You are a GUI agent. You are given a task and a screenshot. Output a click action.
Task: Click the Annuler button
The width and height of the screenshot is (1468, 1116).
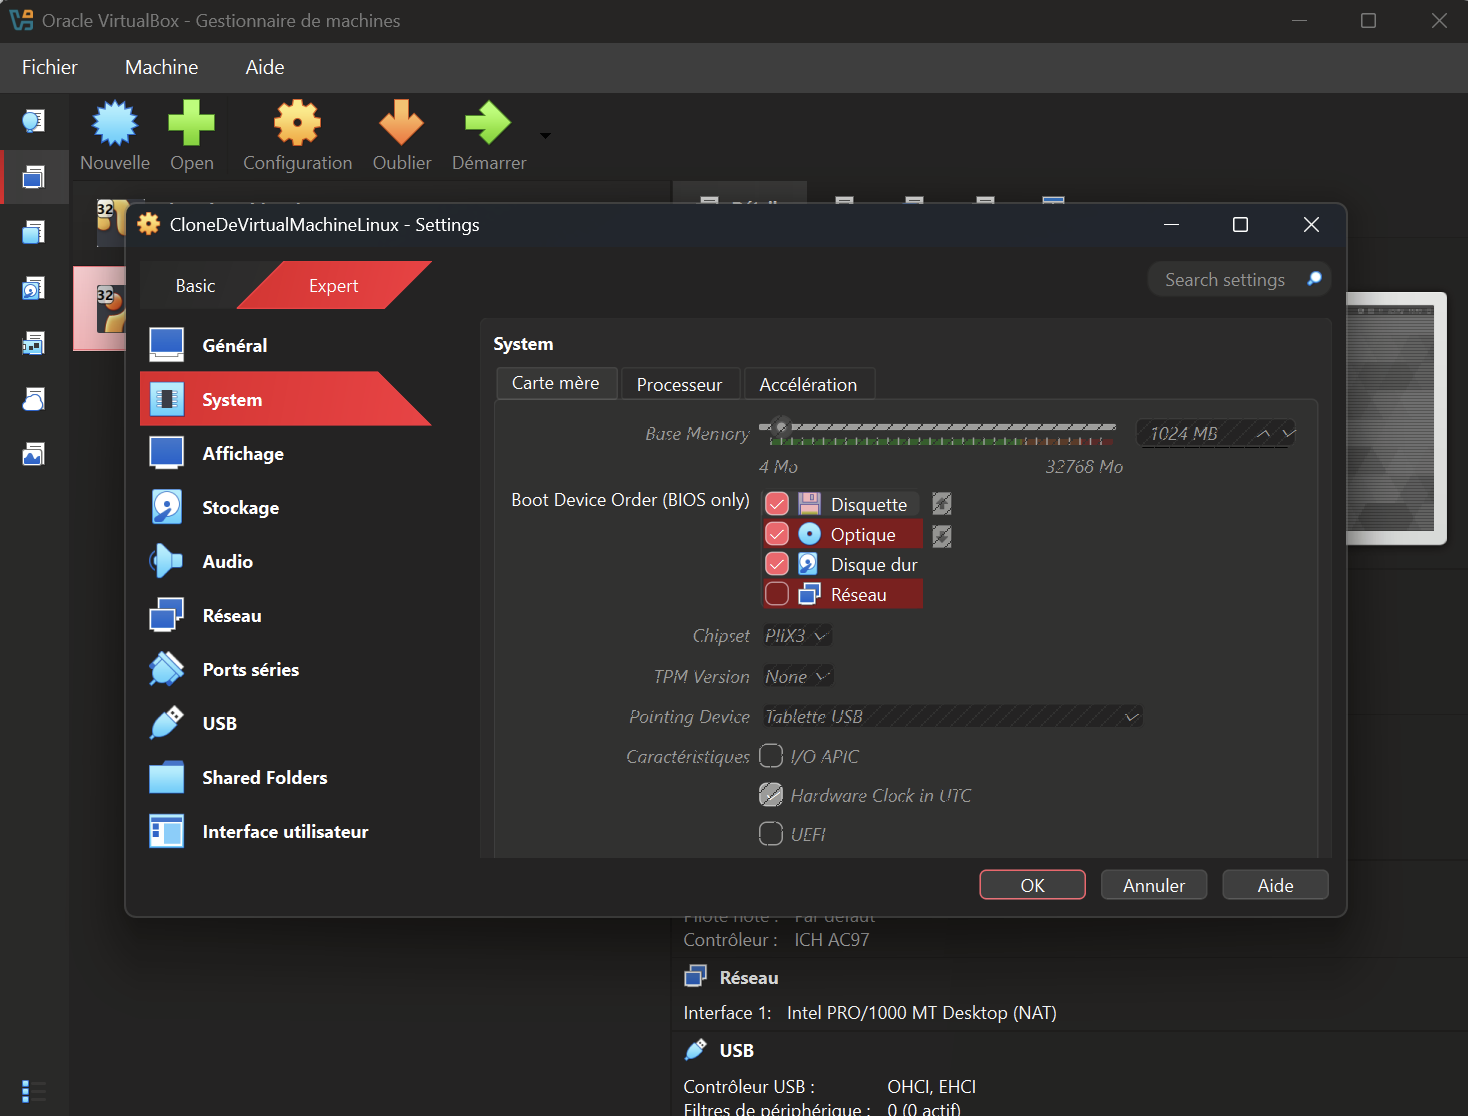[1154, 885]
